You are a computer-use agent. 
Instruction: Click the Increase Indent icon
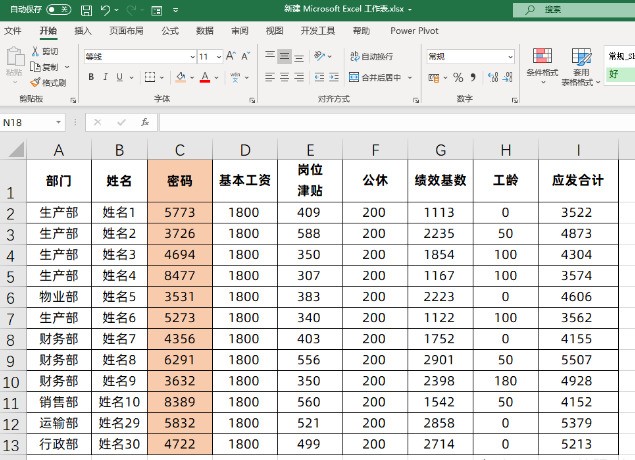click(x=334, y=77)
